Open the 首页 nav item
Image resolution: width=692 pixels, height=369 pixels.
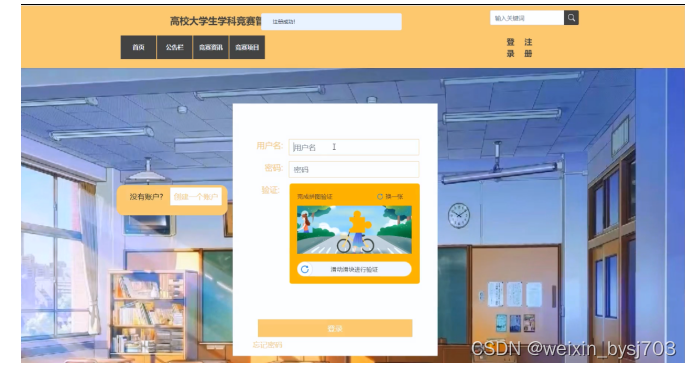coord(138,47)
